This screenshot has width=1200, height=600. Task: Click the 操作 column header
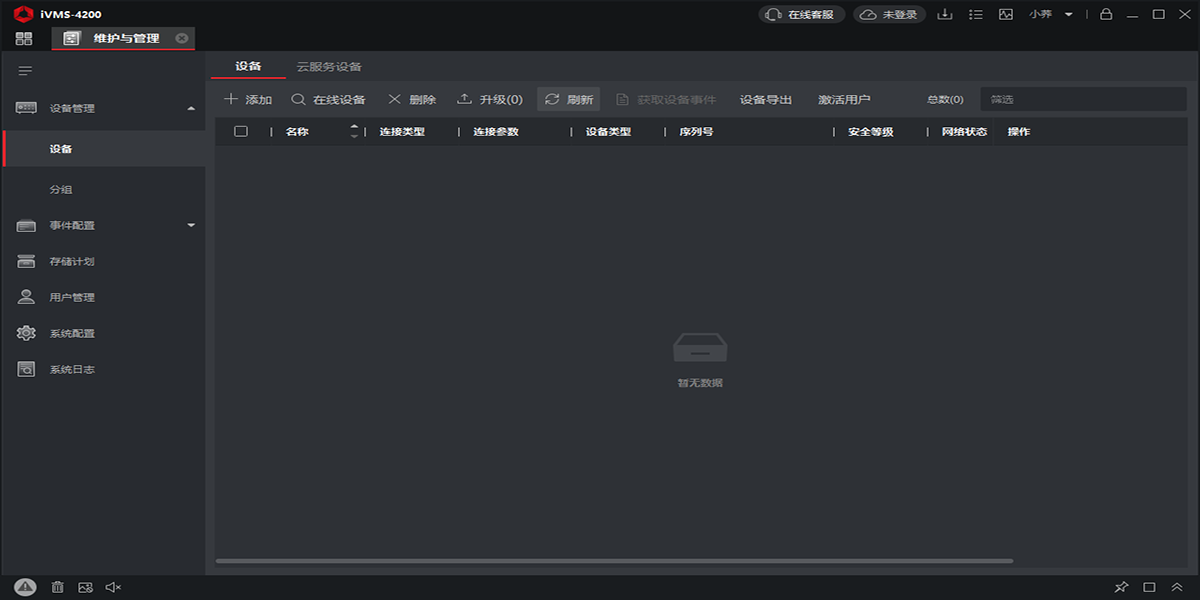click(1019, 131)
